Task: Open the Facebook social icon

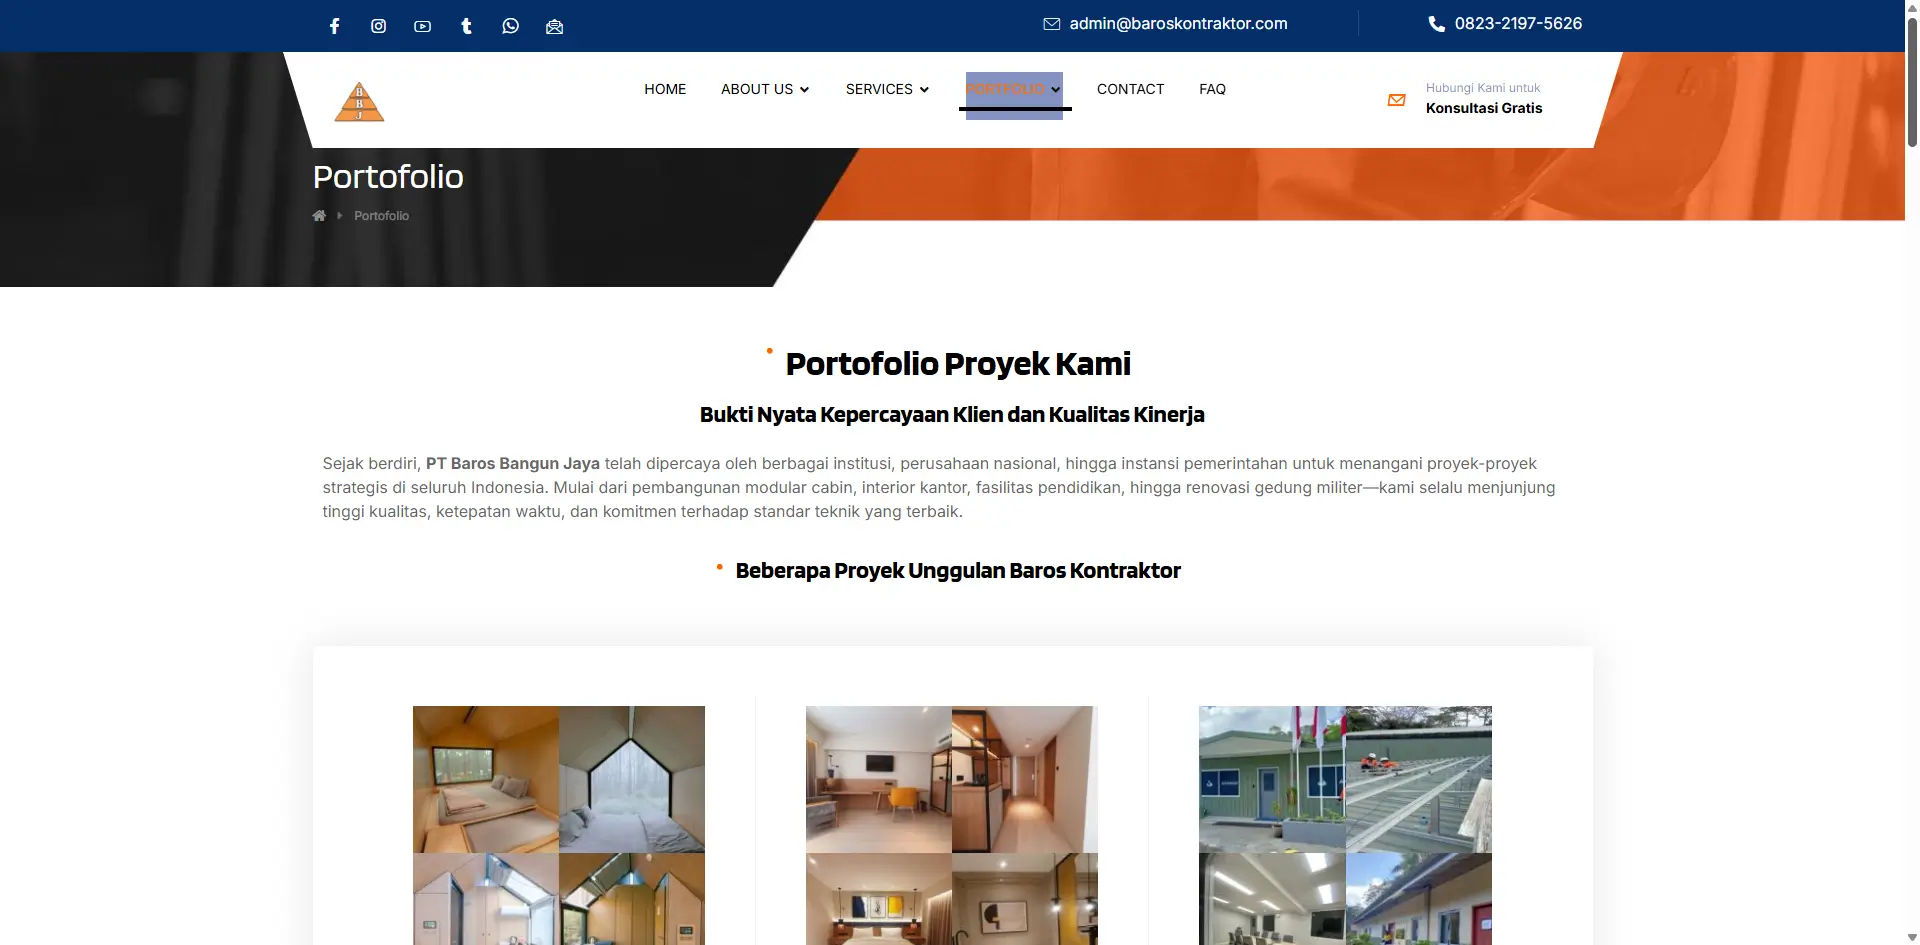Action: 335,26
